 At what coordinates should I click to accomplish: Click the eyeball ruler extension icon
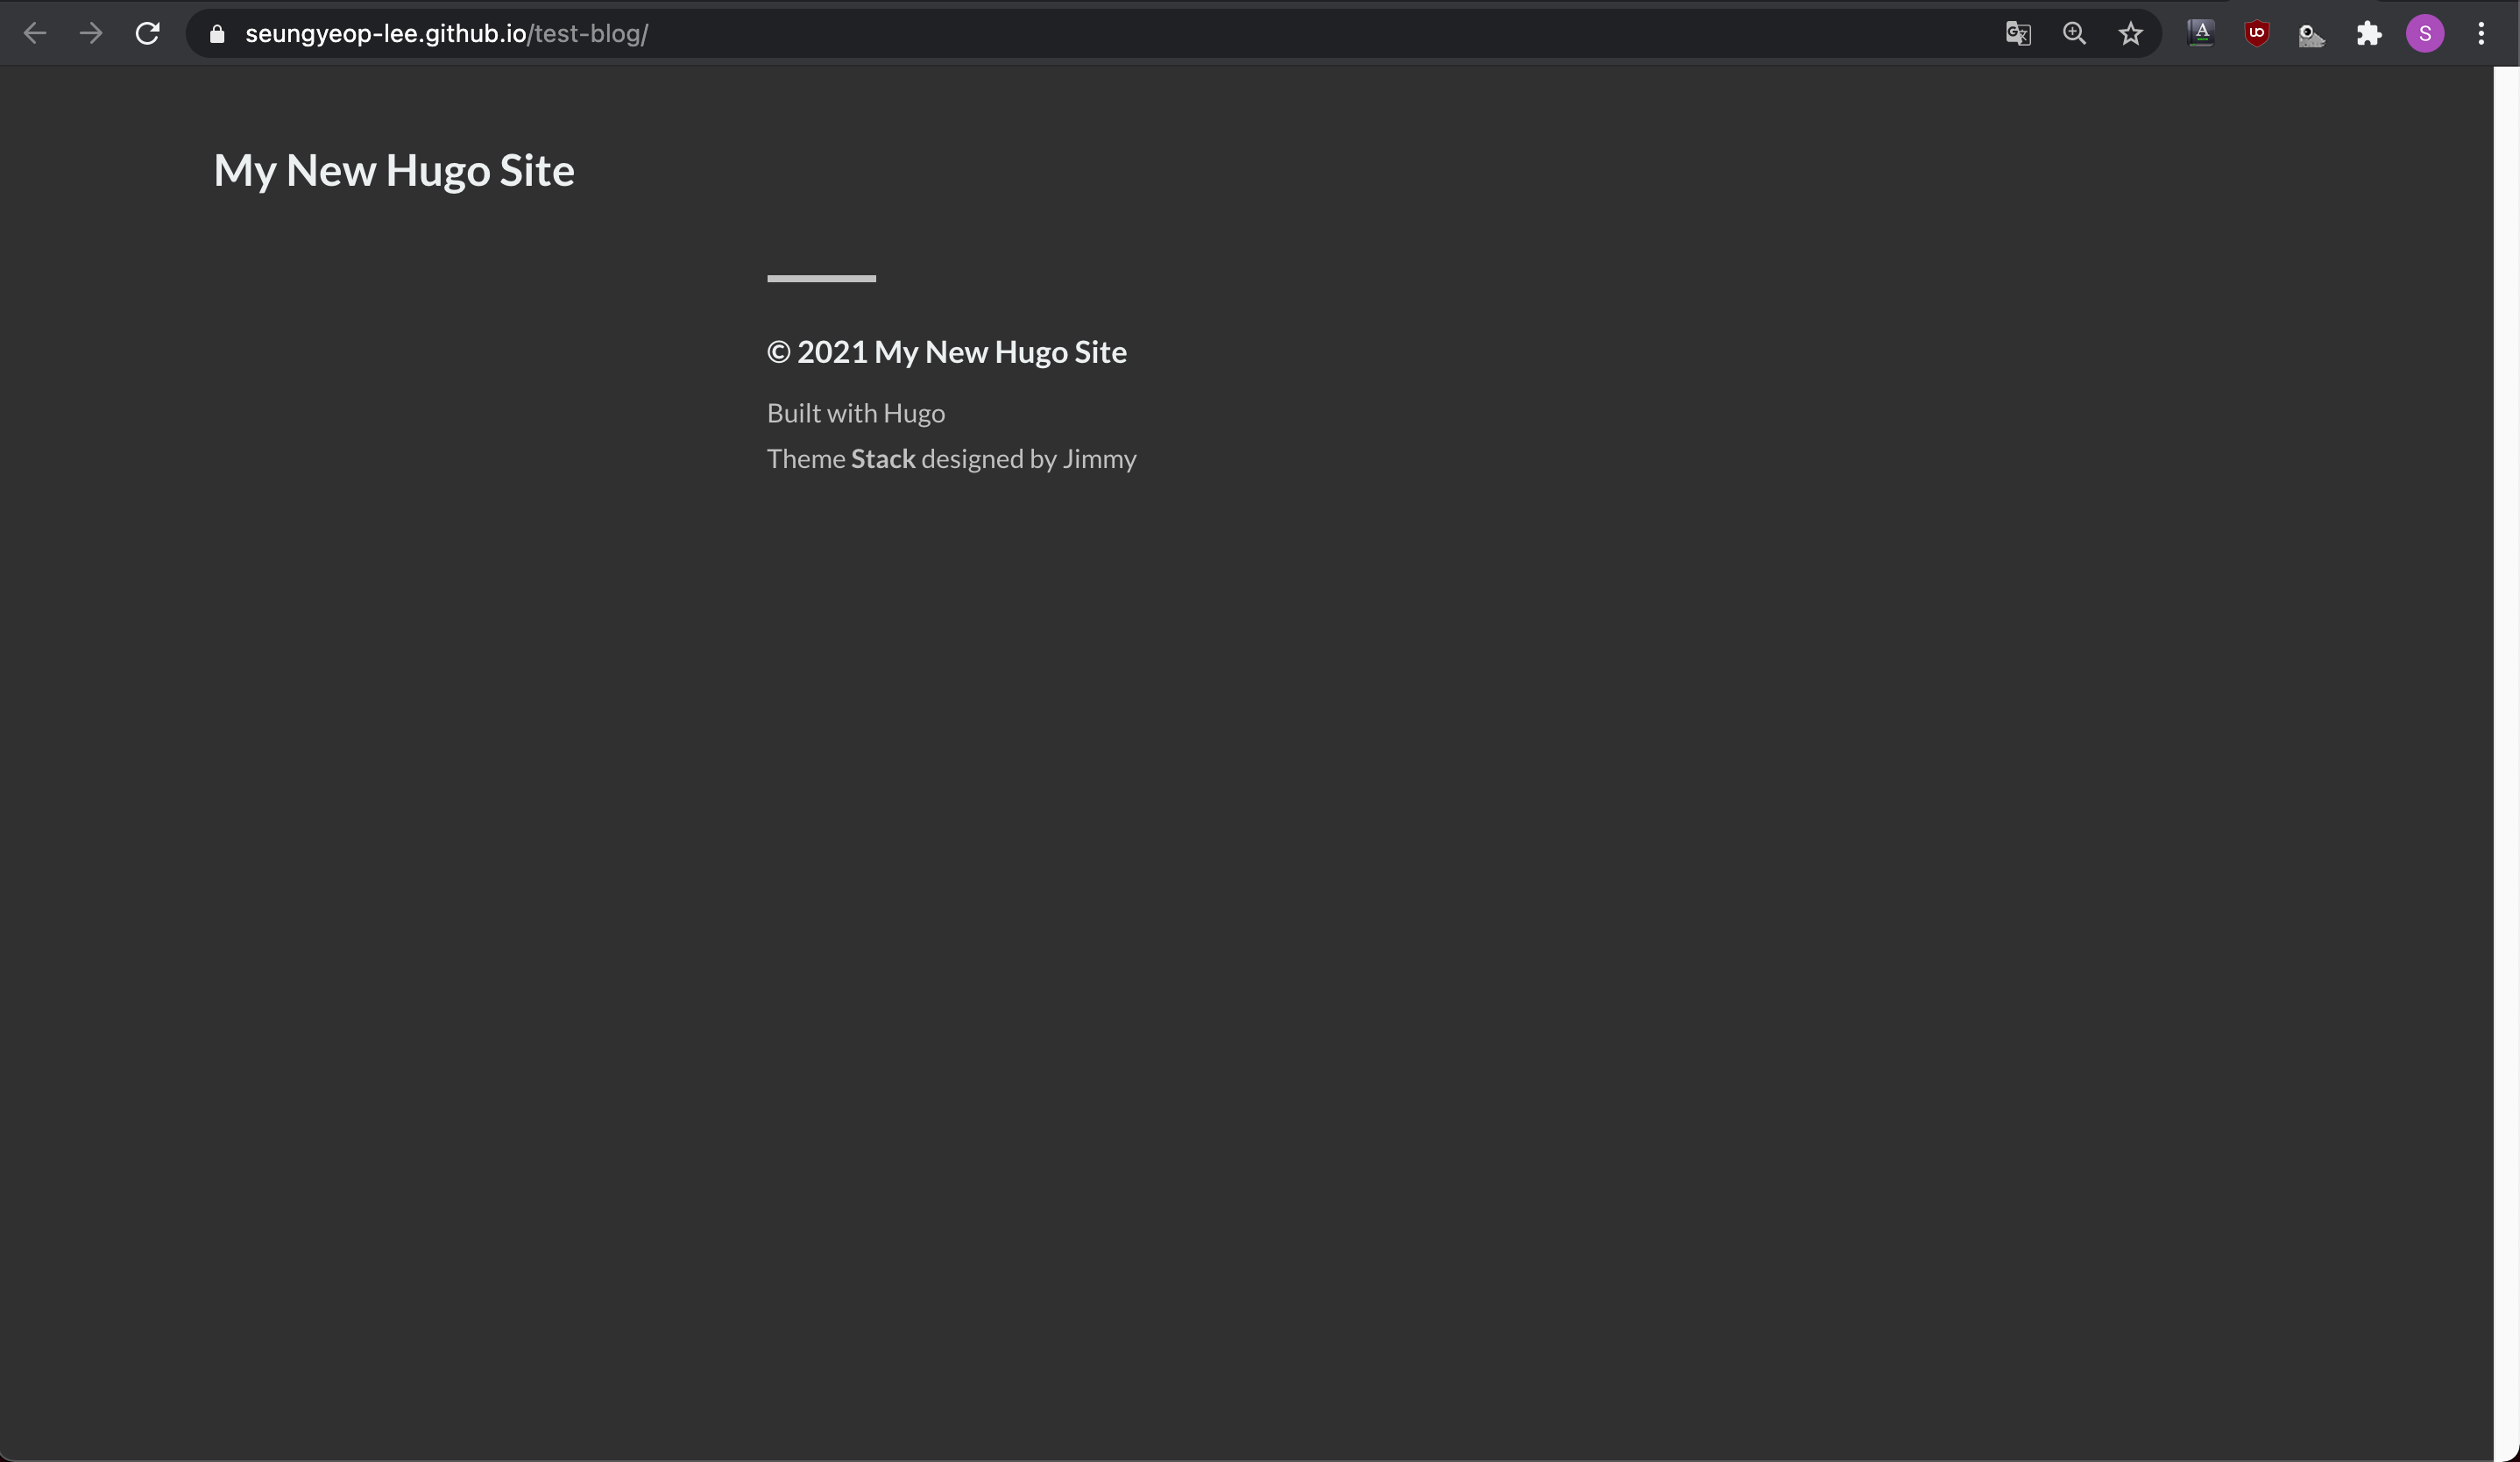coord(2312,36)
